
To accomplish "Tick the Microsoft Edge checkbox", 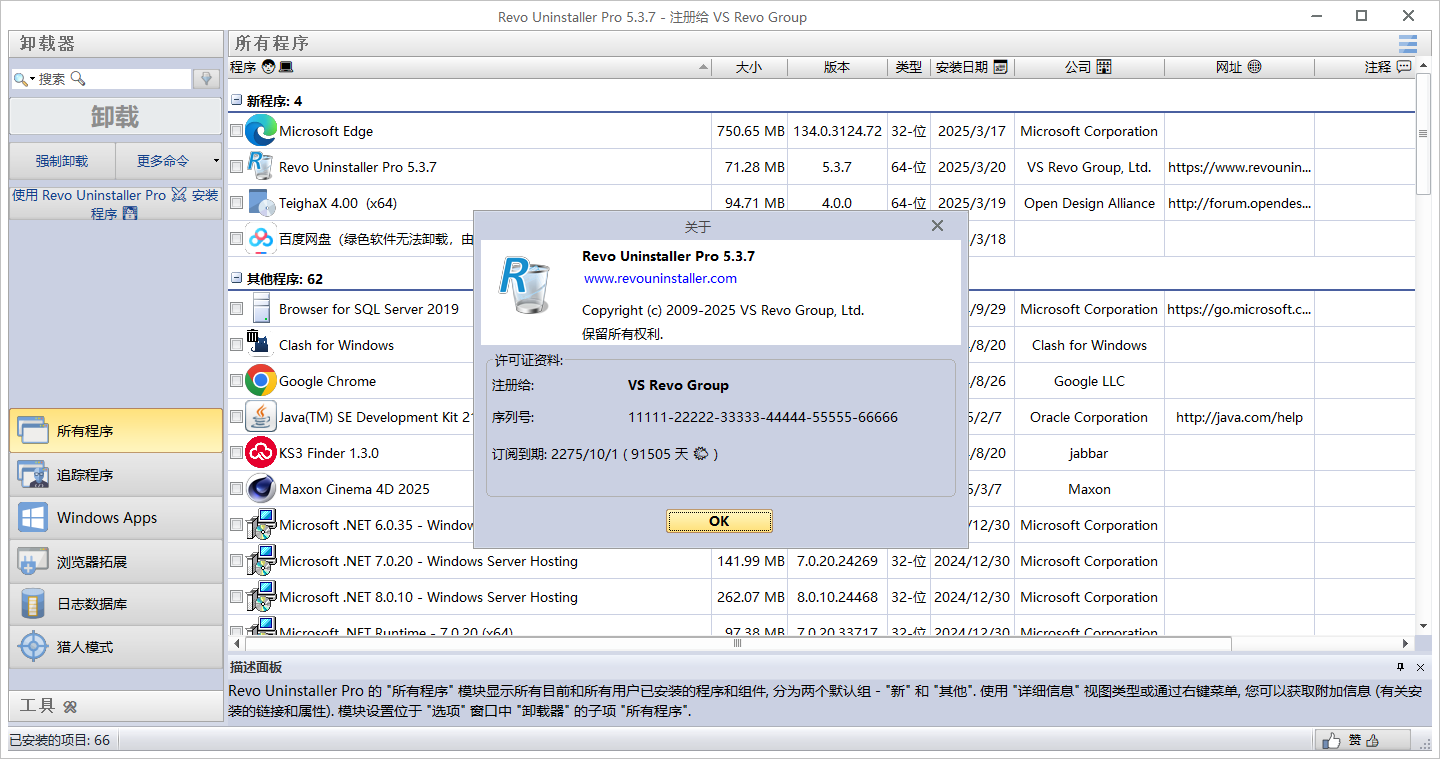I will [236, 131].
